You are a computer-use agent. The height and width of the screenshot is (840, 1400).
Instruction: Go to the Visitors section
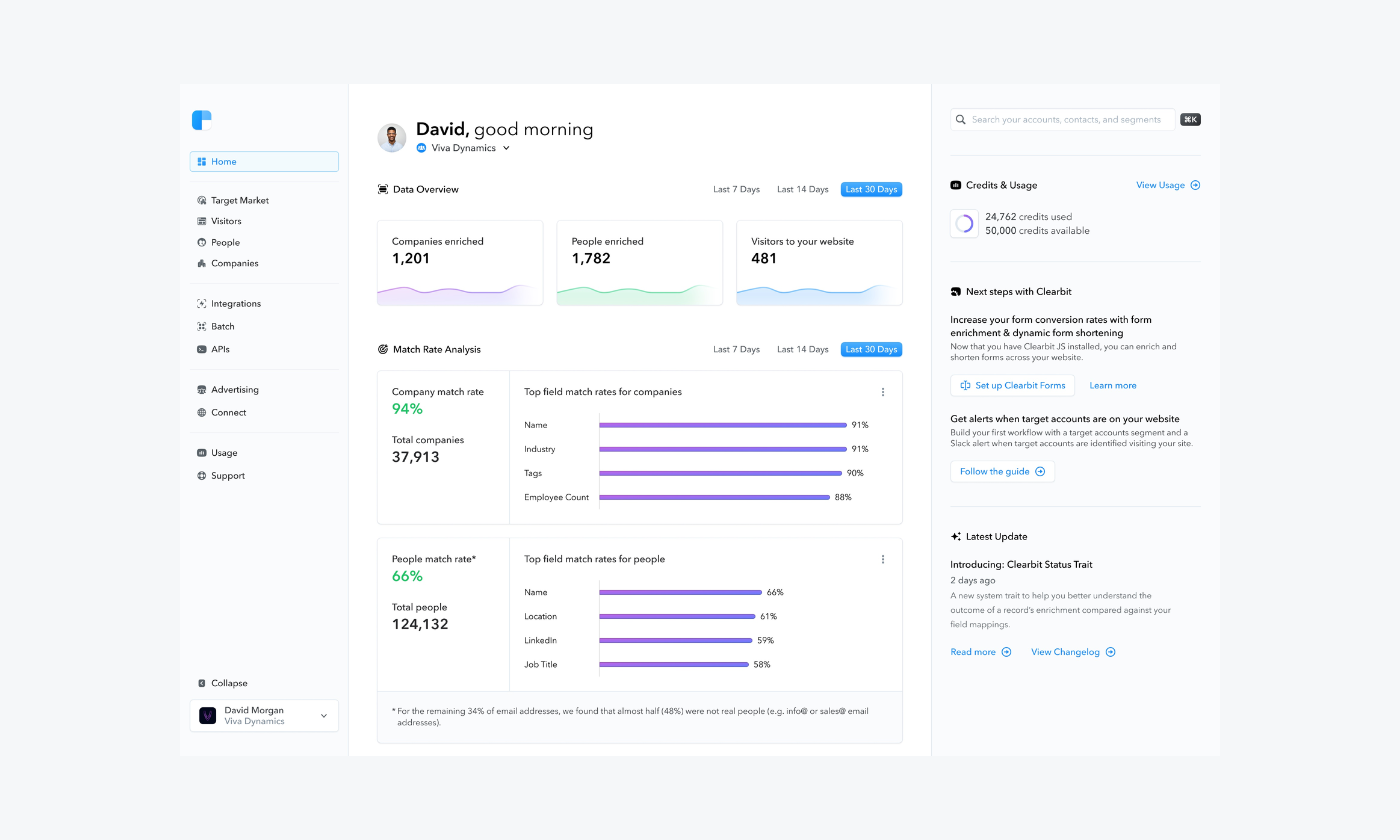[x=226, y=221]
